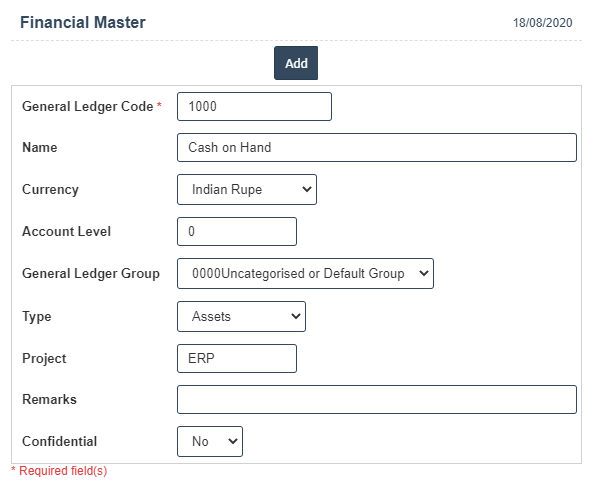Focus the empty Remarks text box

(377, 399)
